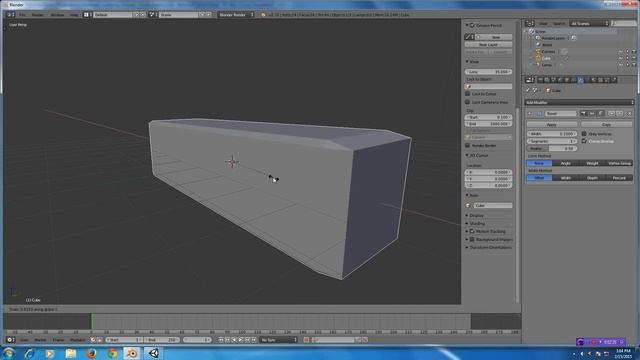
Task: Open the Window menu
Action: tap(57, 15)
